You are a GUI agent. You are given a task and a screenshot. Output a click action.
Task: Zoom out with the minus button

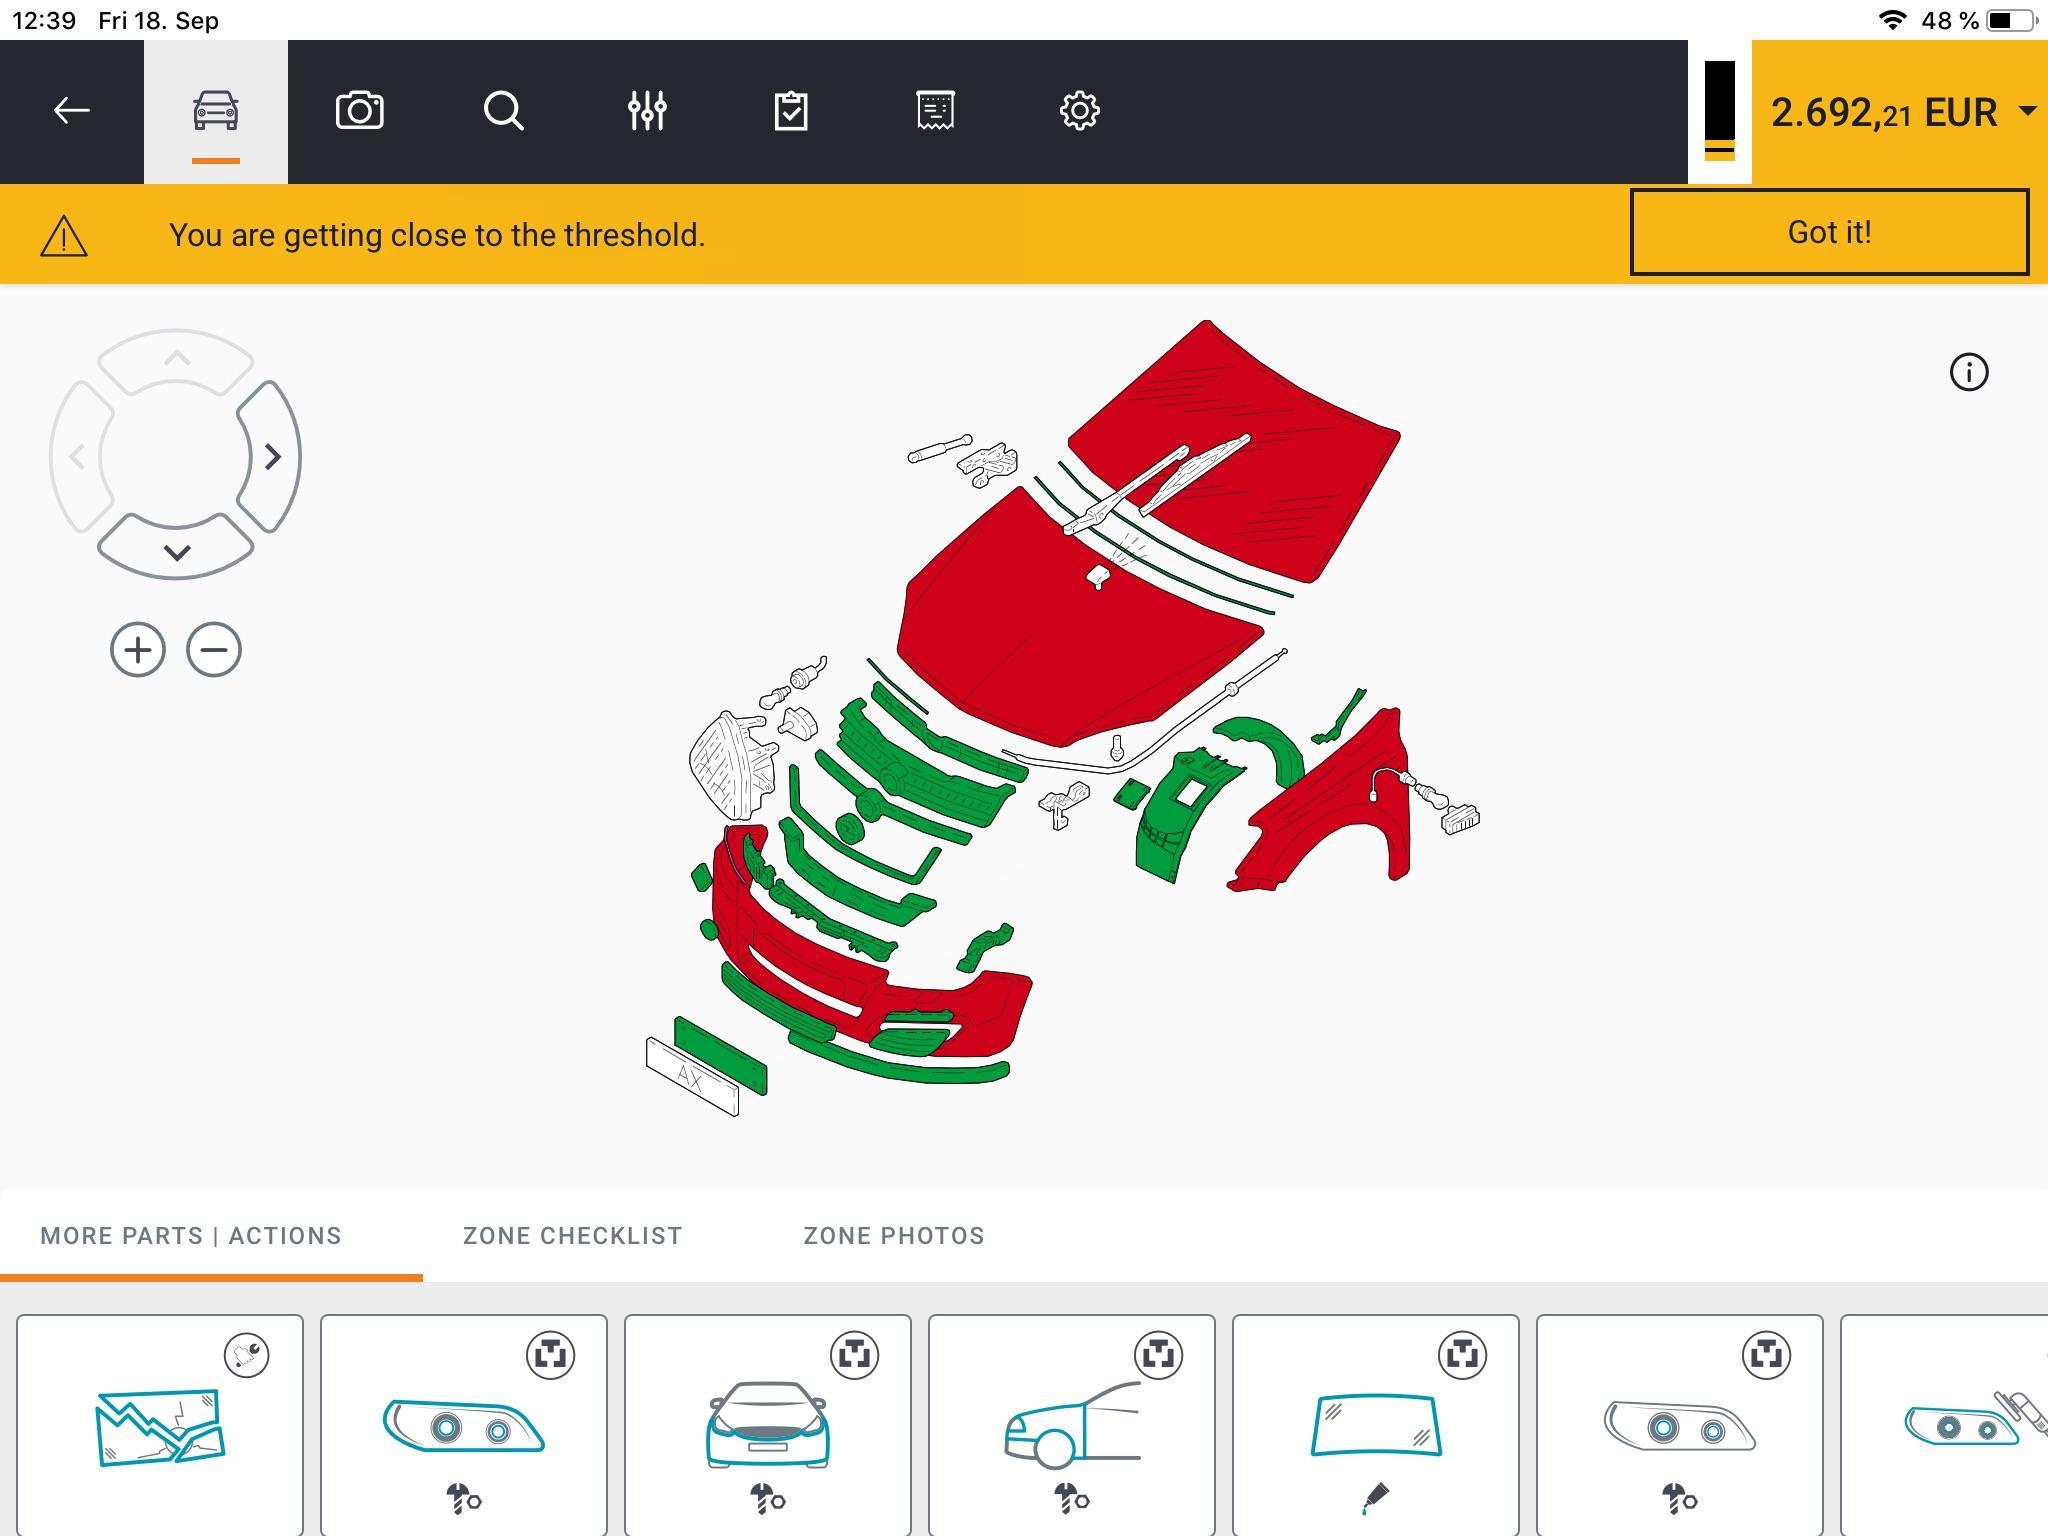pyautogui.click(x=214, y=650)
